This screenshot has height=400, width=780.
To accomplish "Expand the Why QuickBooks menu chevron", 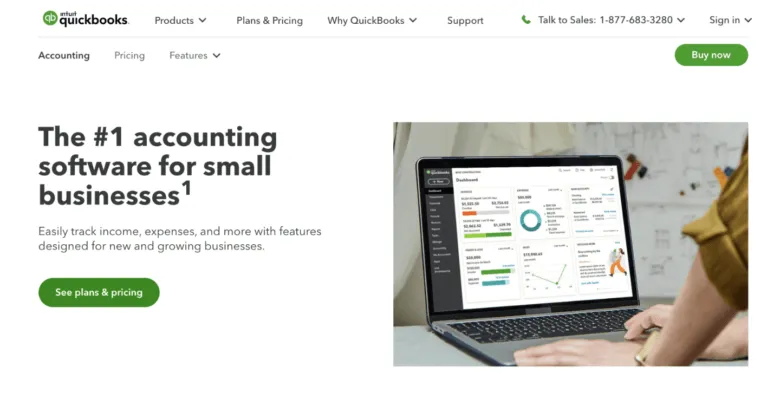I will coord(413,20).
